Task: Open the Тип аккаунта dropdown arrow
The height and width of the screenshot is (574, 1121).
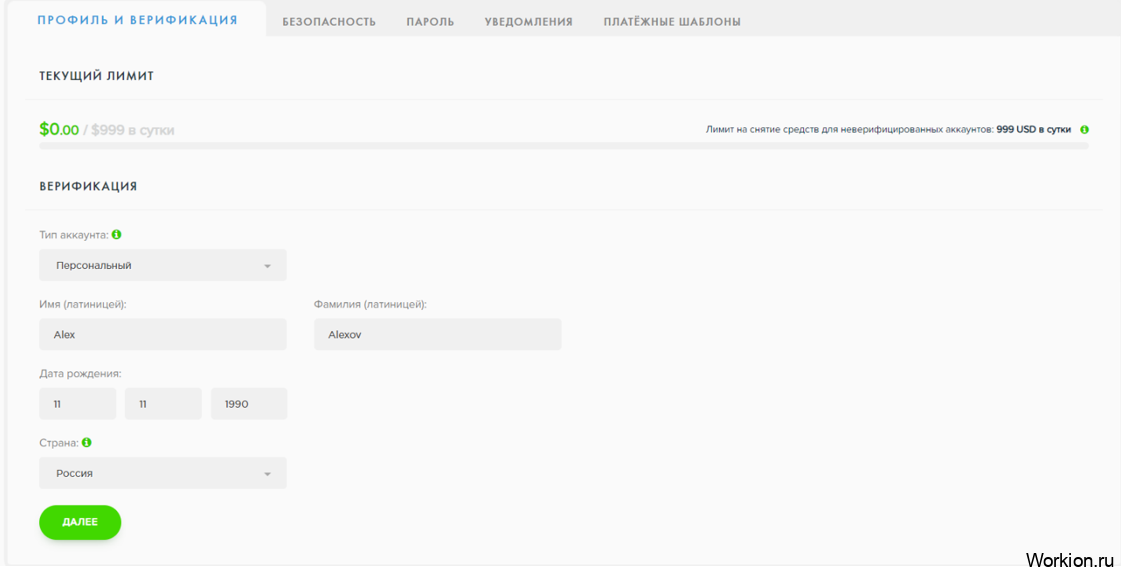Action: point(267,266)
